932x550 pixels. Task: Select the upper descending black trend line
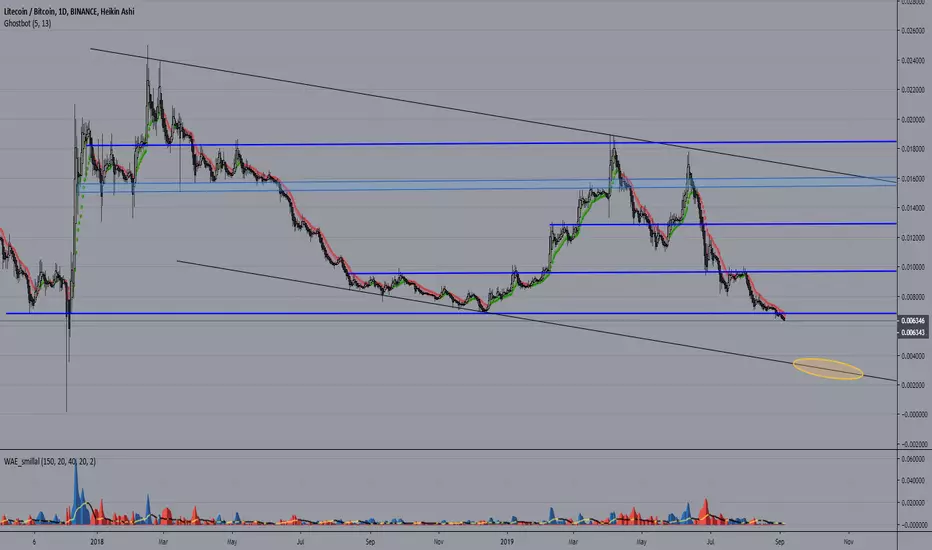pos(493,114)
